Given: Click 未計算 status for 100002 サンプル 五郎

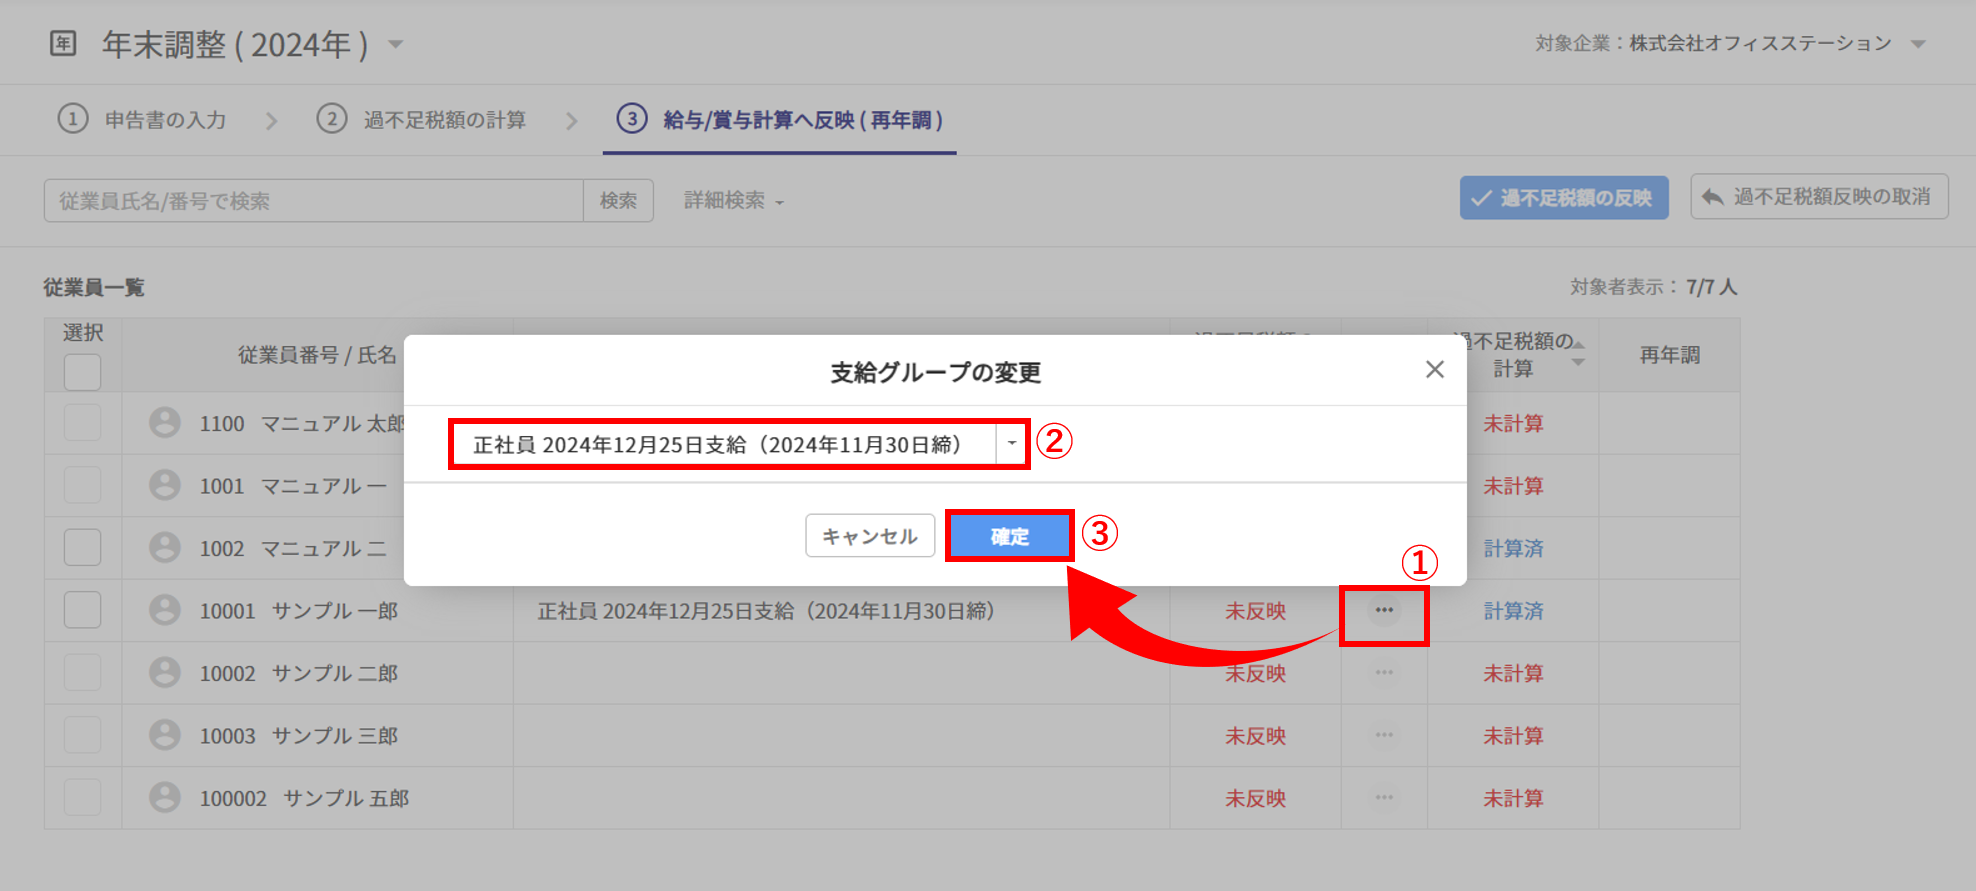Looking at the screenshot, I should coord(1513,799).
